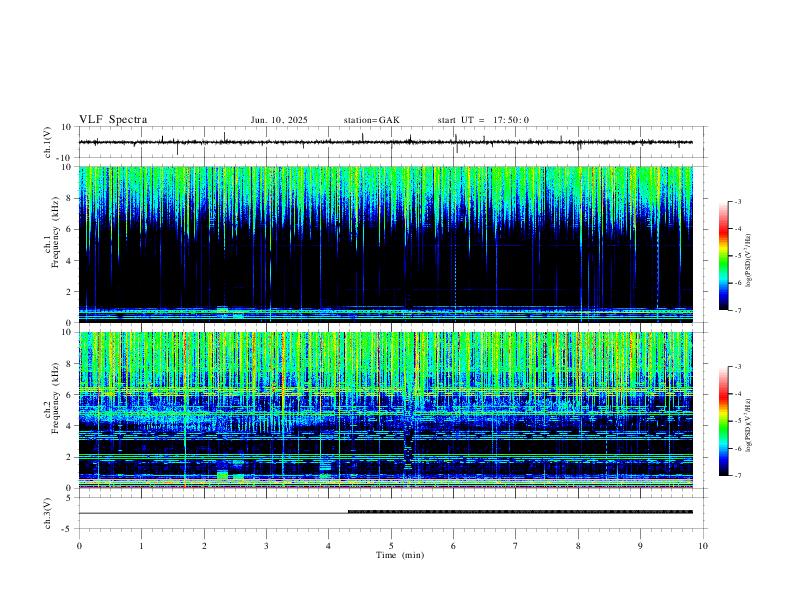792x612 pixels.
Task: Click the date "Jun. 10, 2025"
Action: pyautogui.click(x=279, y=120)
